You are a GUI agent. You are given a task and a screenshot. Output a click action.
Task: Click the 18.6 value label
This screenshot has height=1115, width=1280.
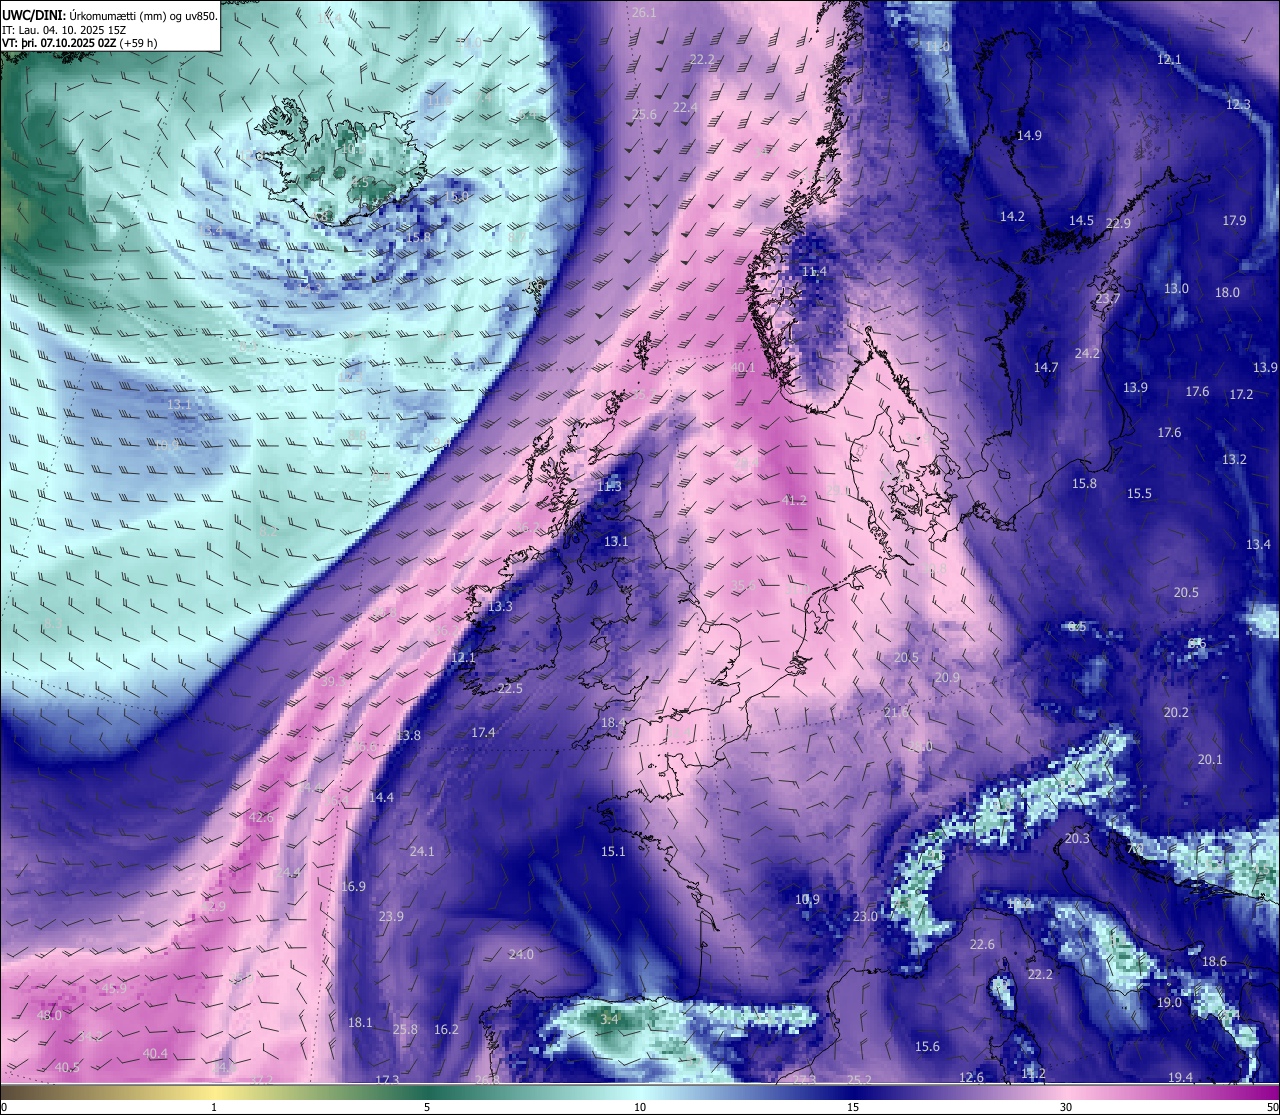(x=1214, y=962)
